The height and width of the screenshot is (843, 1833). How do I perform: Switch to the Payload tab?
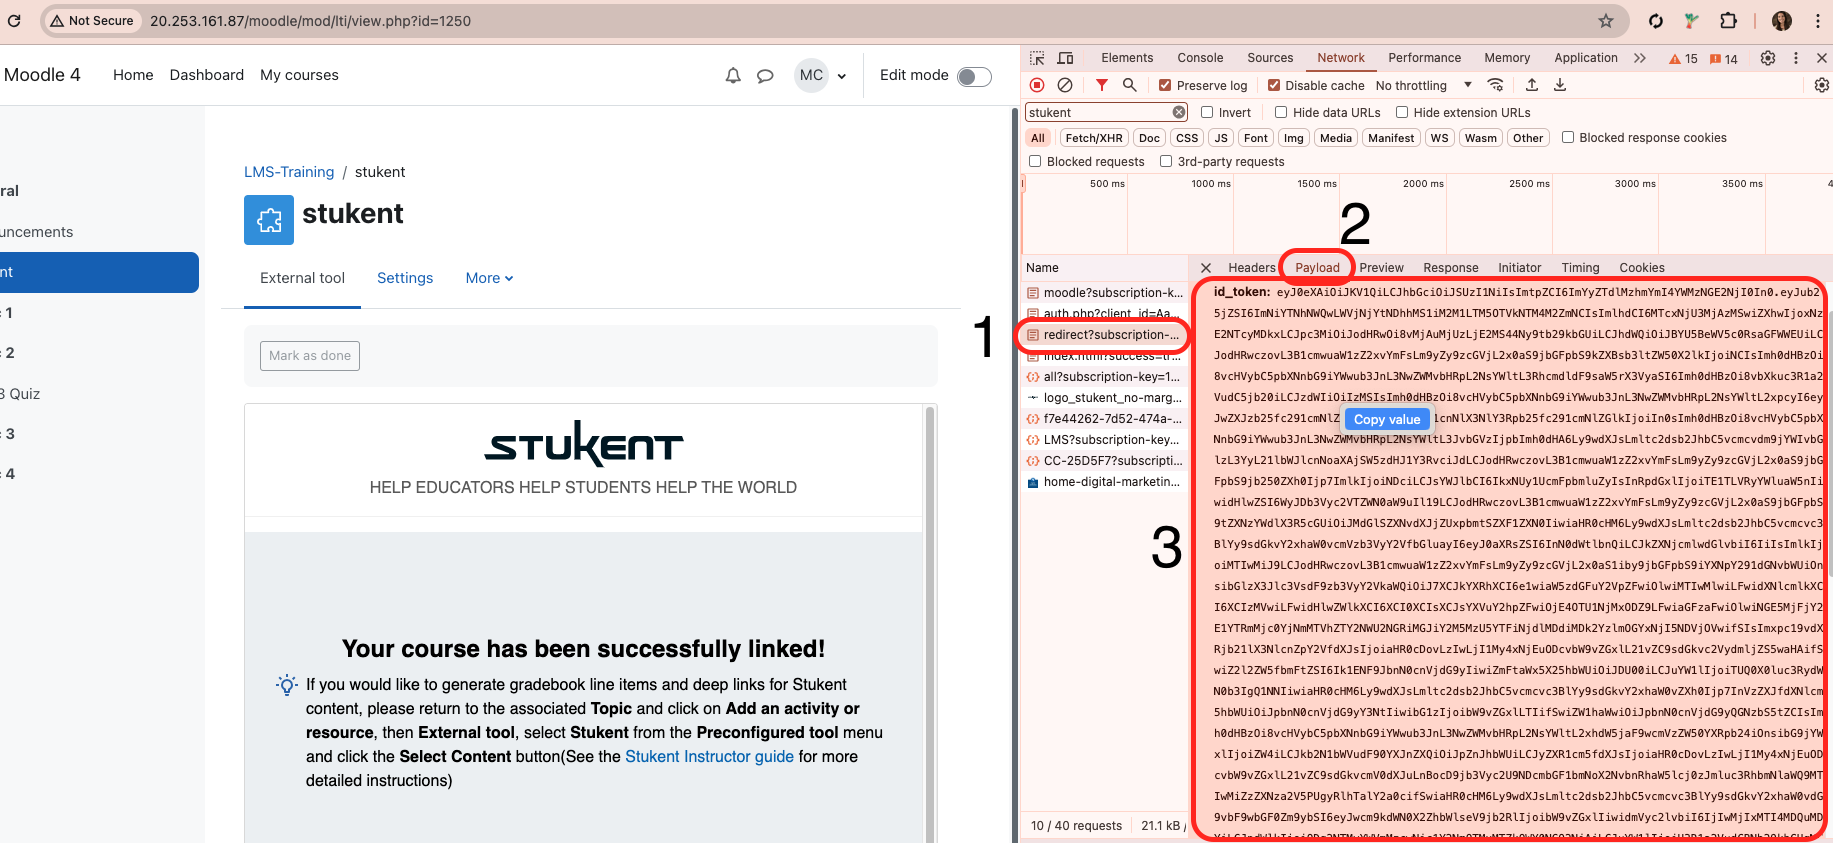coord(1317,267)
